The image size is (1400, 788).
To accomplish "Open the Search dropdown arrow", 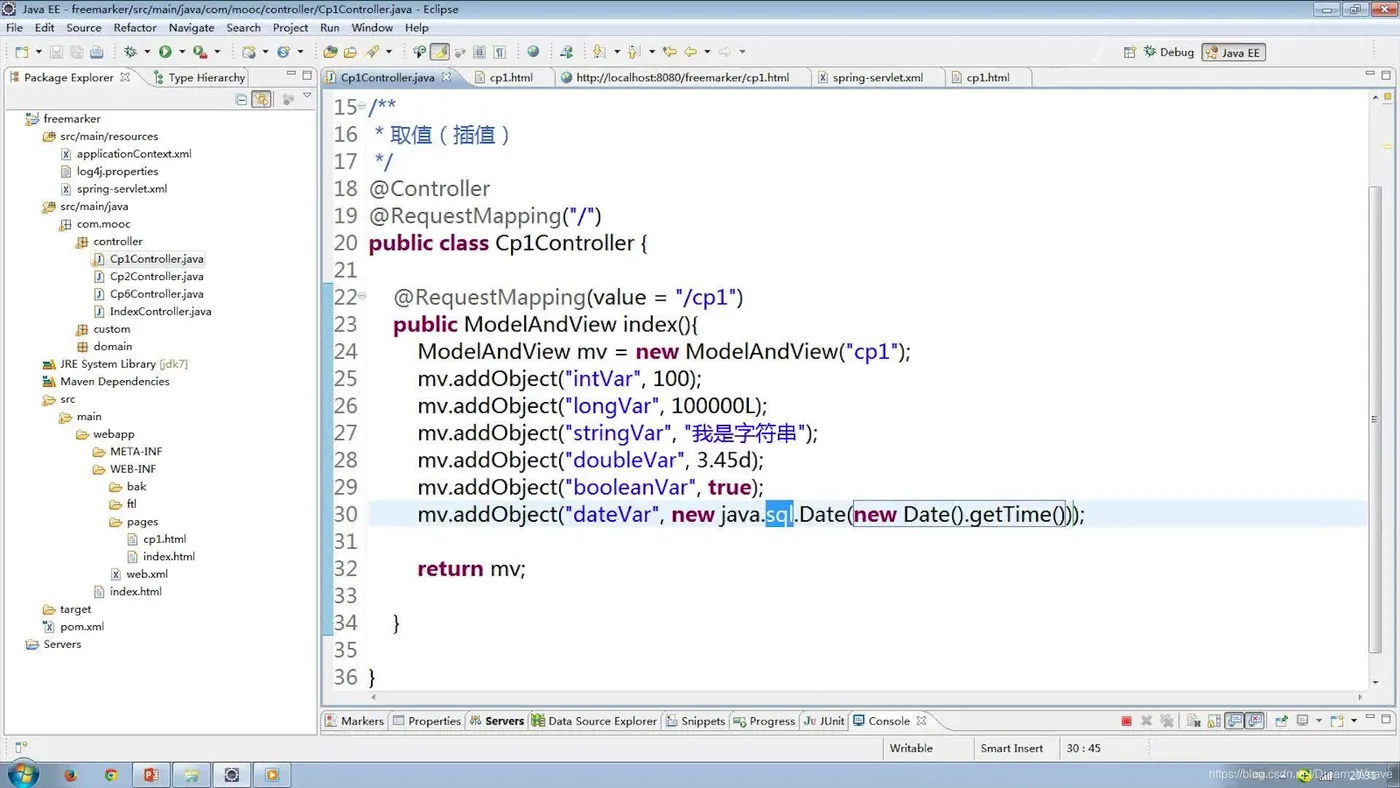I will coord(389,52).
